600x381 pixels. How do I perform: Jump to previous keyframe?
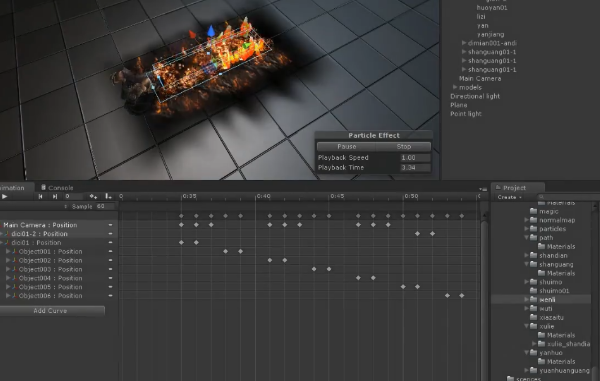click(x=41, y=196)
